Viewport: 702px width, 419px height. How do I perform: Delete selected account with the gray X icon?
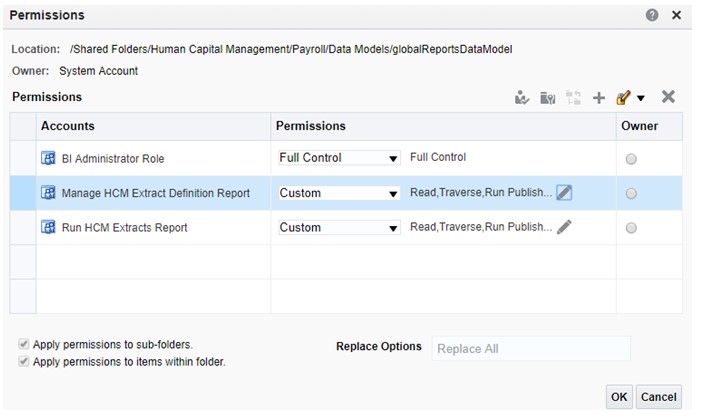pyautogui.click(x=668, y=96)
